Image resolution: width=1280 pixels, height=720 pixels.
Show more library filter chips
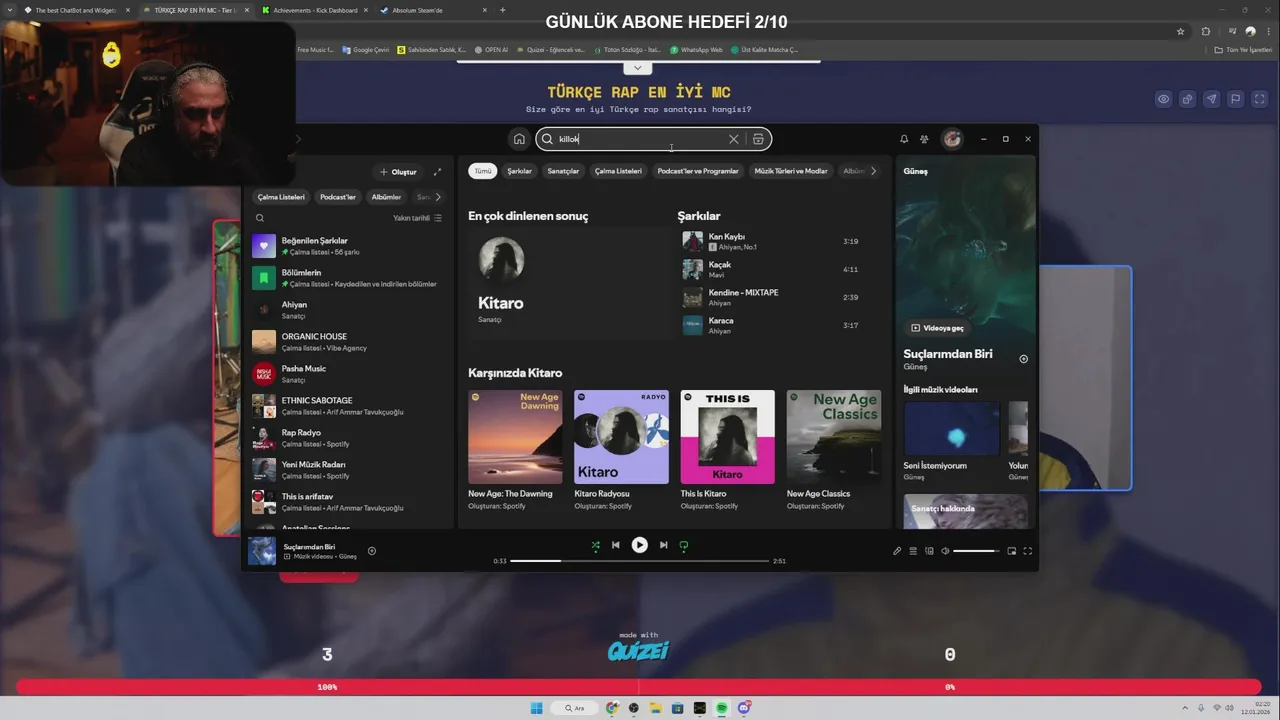click(437, 197)
